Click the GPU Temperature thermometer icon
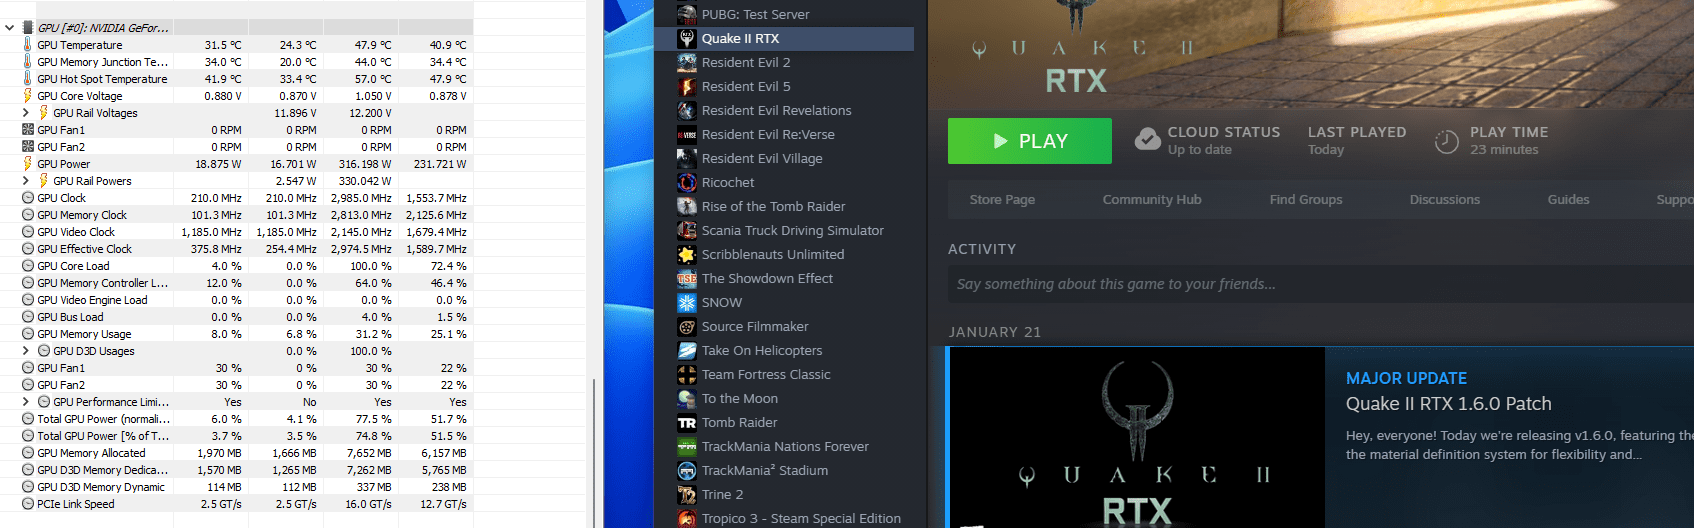 point(27,45)
